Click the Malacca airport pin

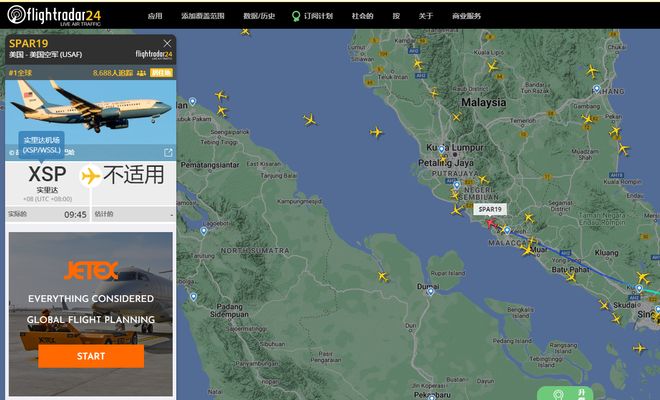[508, 231]
